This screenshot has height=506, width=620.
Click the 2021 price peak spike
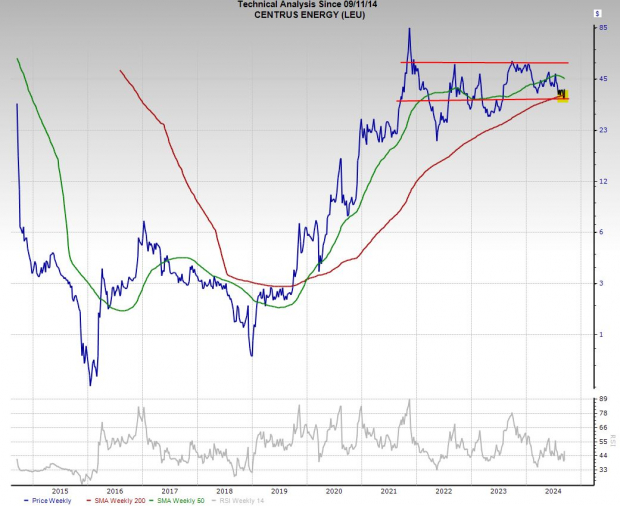click(409, 30)
